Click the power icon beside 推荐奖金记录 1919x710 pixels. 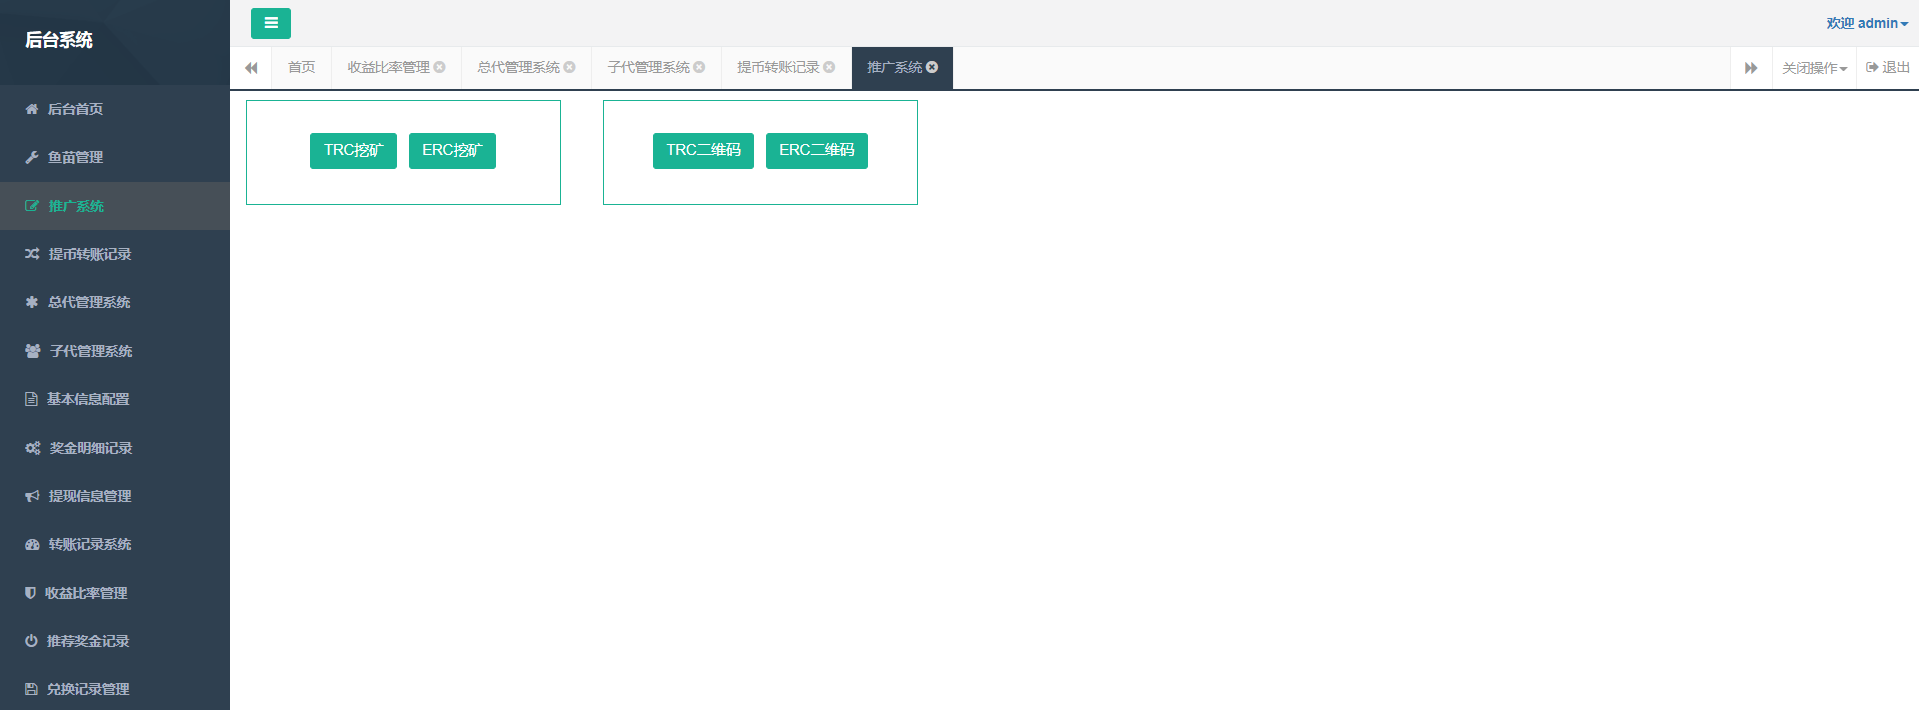(x=31, y=641)
